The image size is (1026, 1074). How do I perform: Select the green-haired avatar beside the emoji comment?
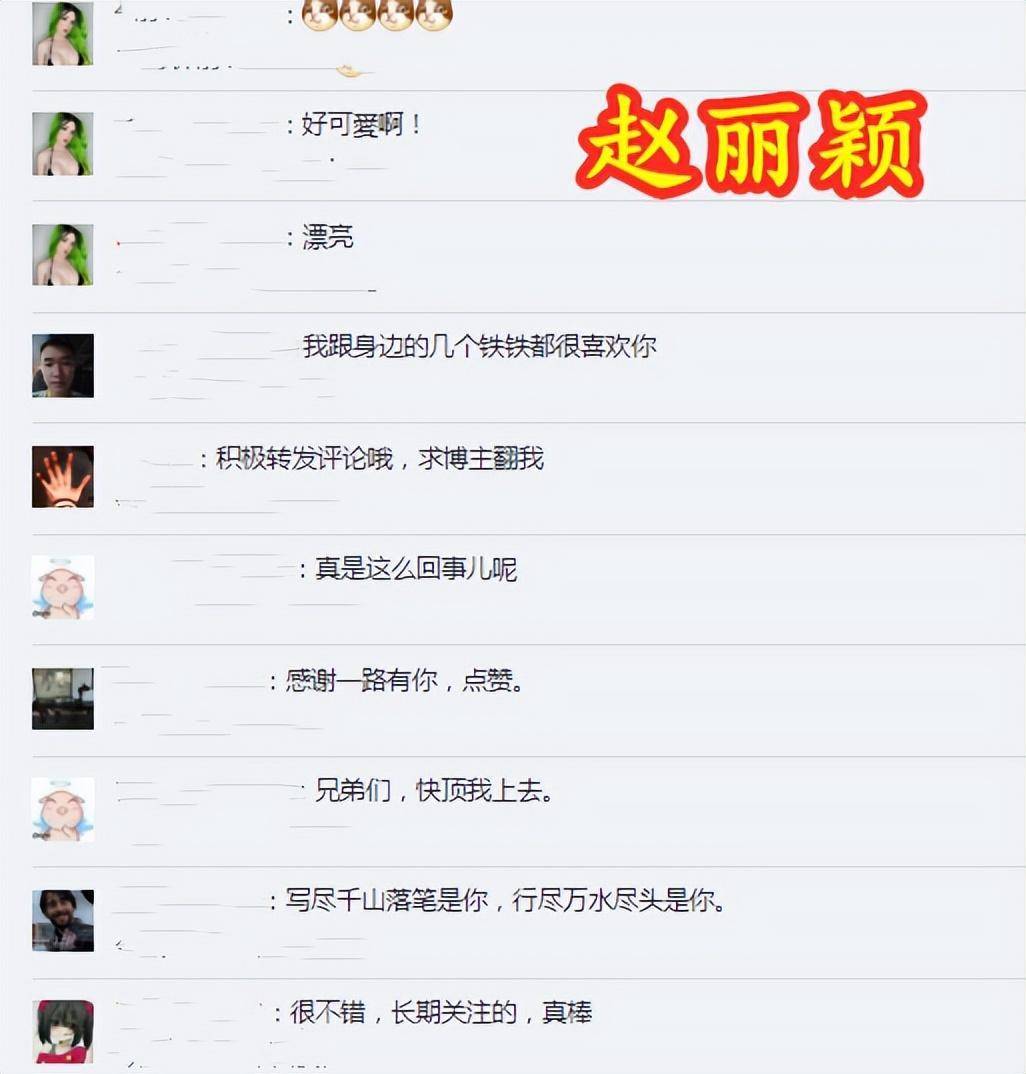(x=62, y=34)
